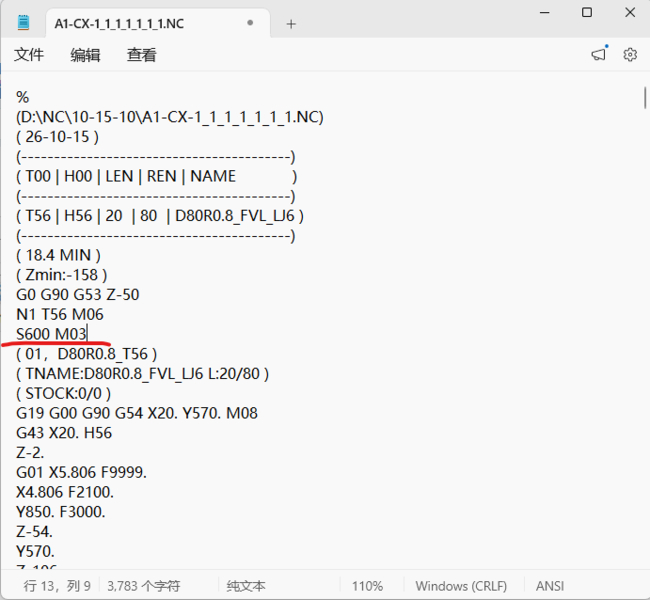650x600 pixels.
Task: Open the 文件 menu
Action: (x=29, y=55)
